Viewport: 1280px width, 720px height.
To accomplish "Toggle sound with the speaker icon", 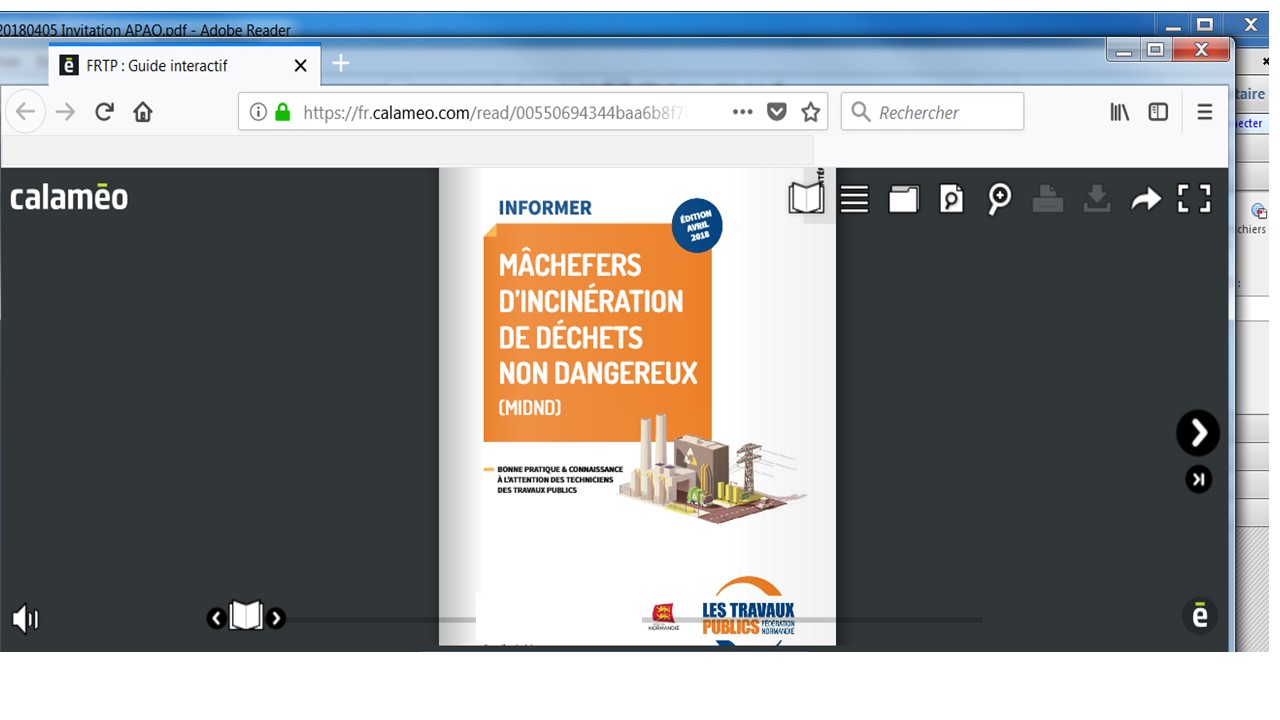I will [x=25, y=619].
